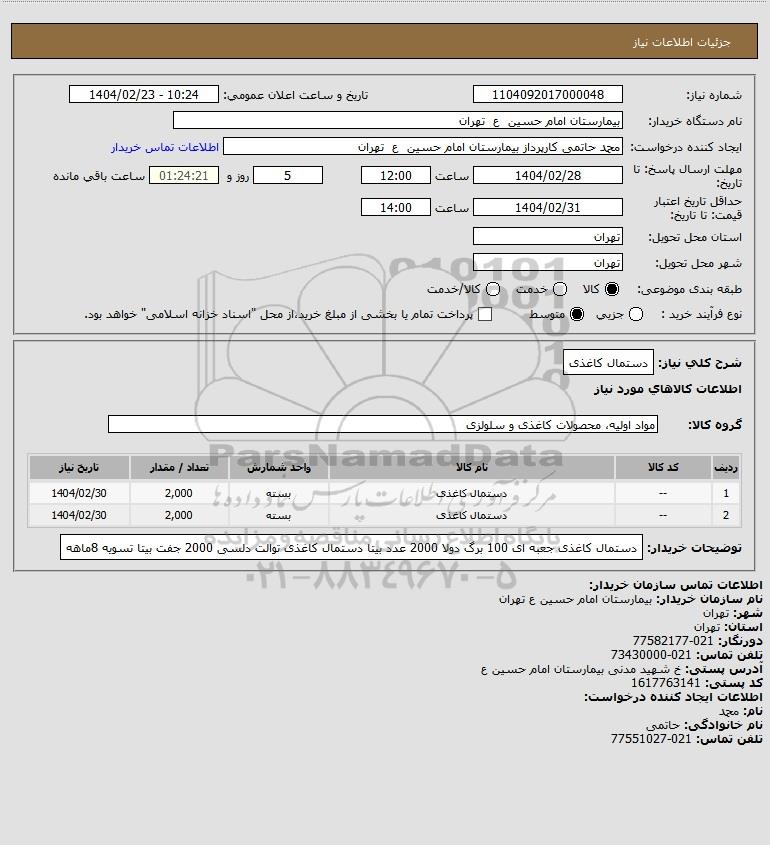Click the general description field دستمال کاغذی

[608, 363]
